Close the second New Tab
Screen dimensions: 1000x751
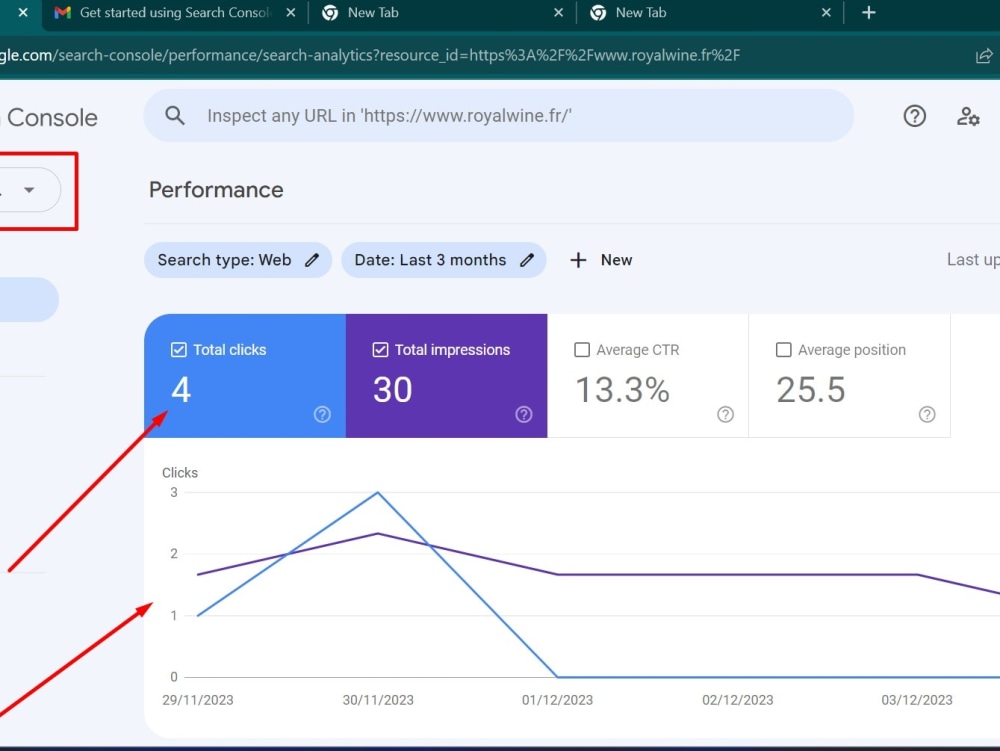(827, 13)
